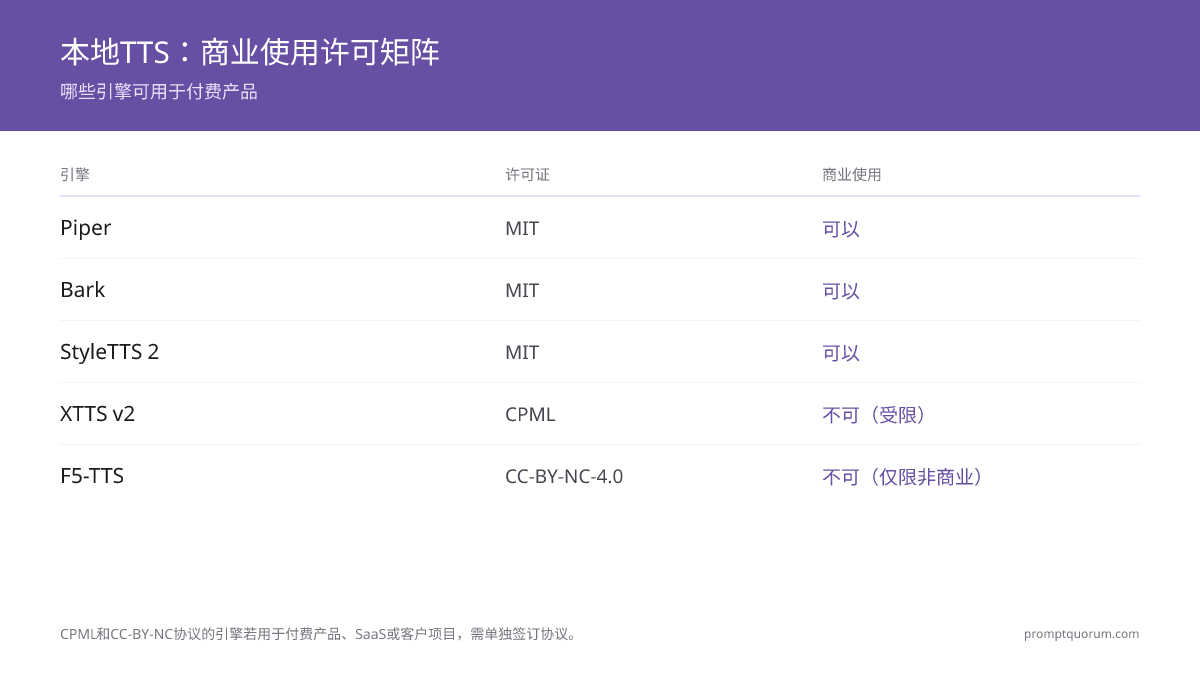Click 可以 in the Piper row

pyautogui.click(x=841, y=228)
